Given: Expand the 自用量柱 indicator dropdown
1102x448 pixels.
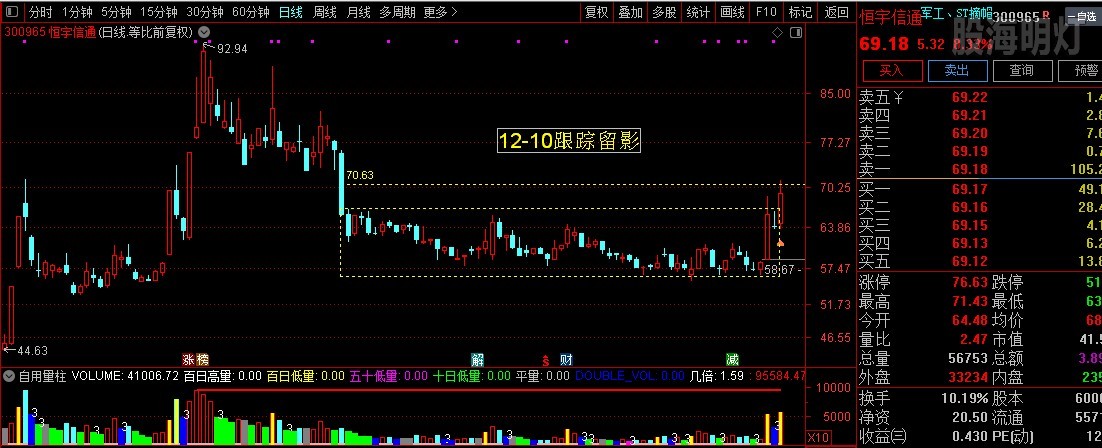Looking at the screenshot, I should 9,377.
